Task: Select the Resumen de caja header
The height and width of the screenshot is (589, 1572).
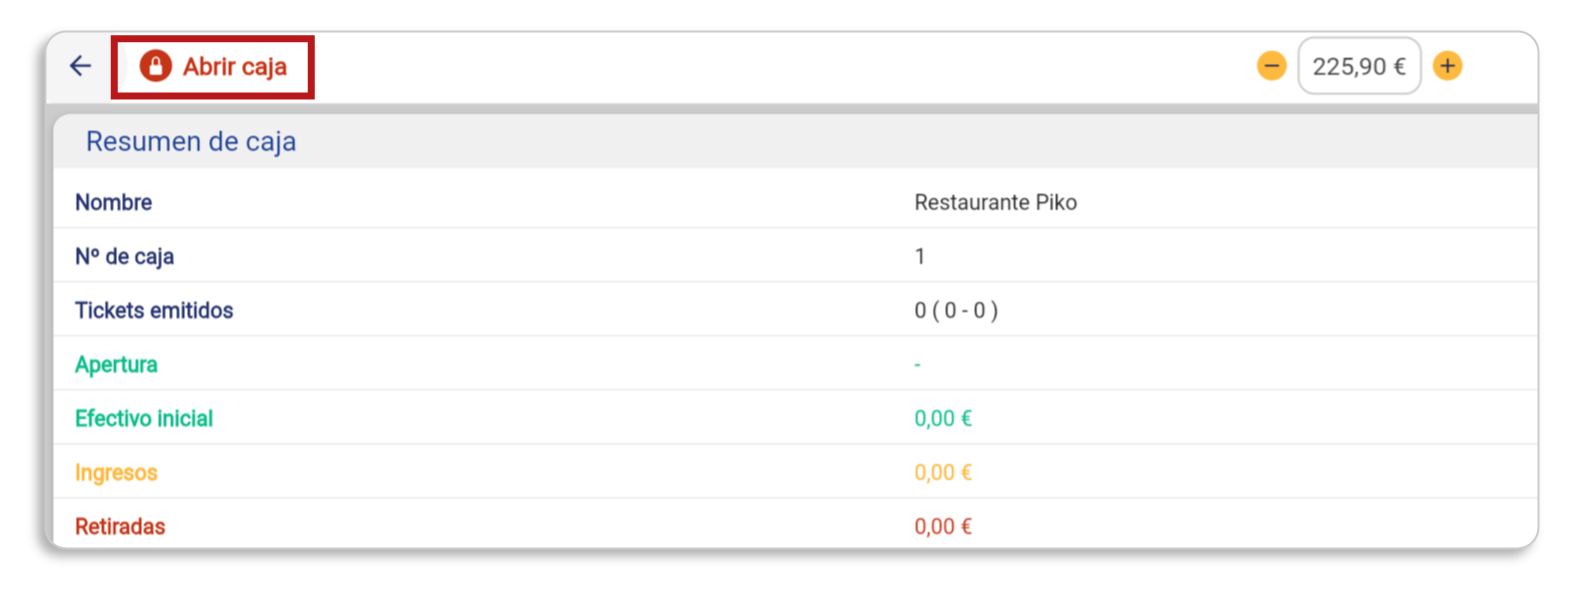Action: coord(191,141)
